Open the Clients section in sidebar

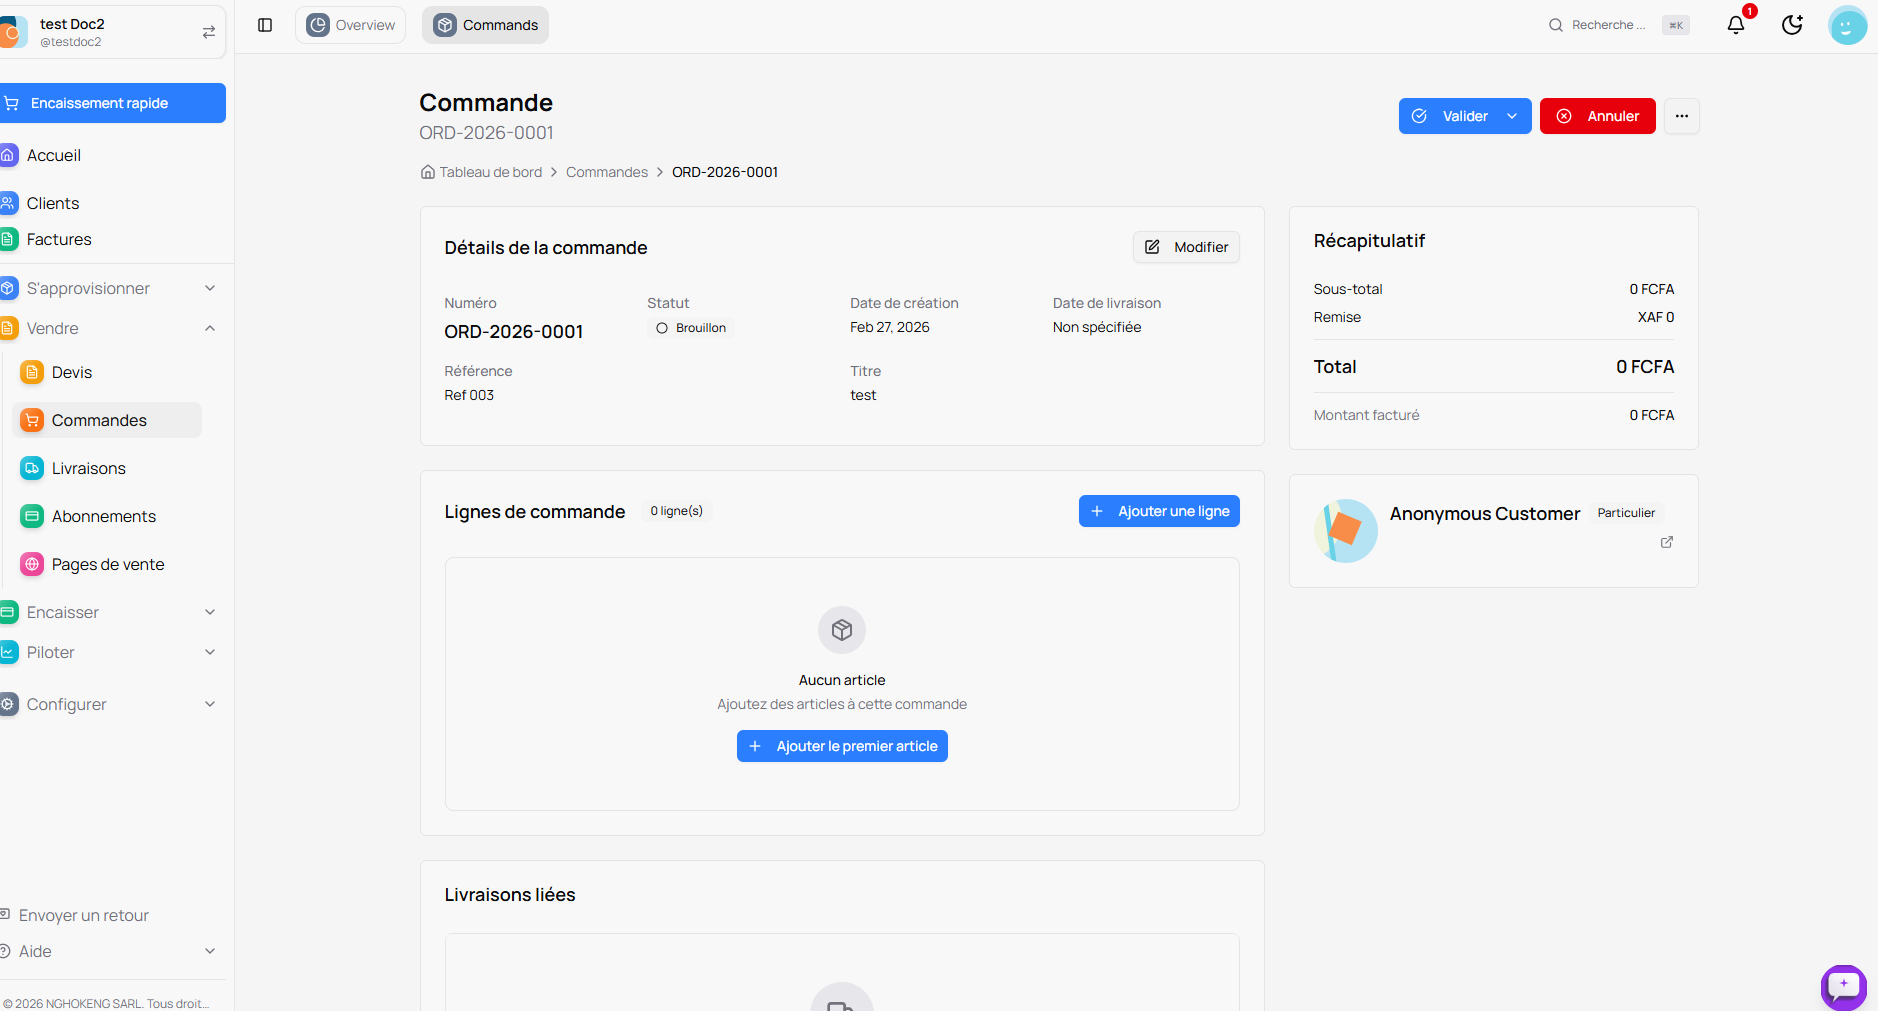[54, 203]
